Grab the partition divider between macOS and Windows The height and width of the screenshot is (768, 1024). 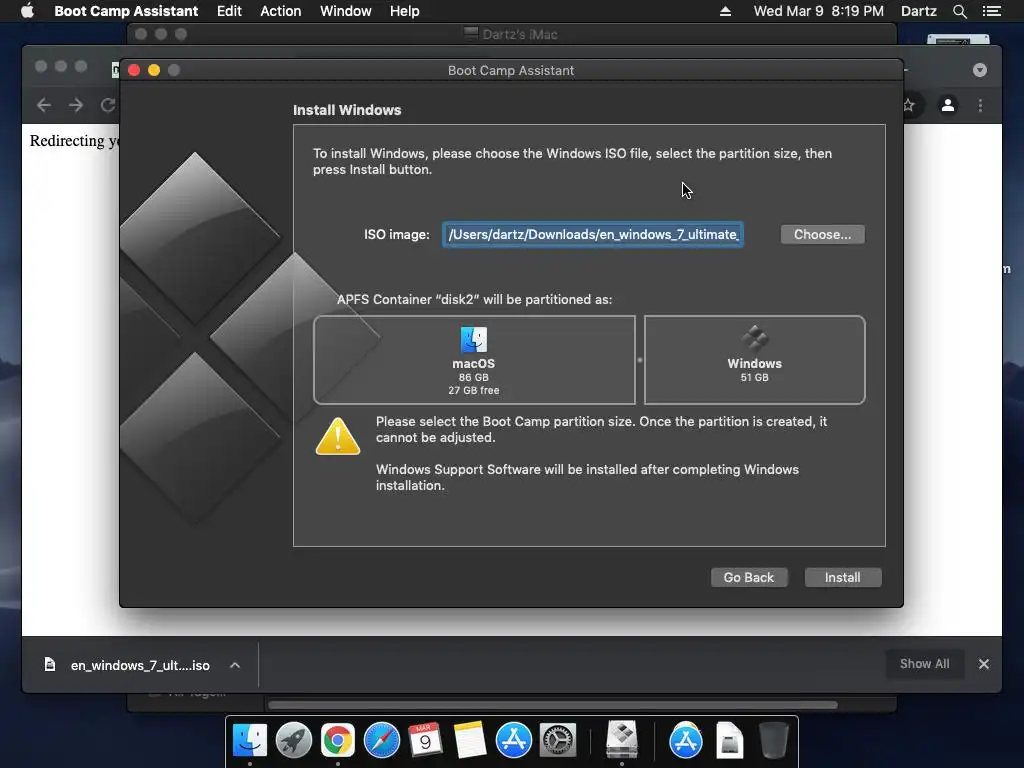[x=639, y=360]
